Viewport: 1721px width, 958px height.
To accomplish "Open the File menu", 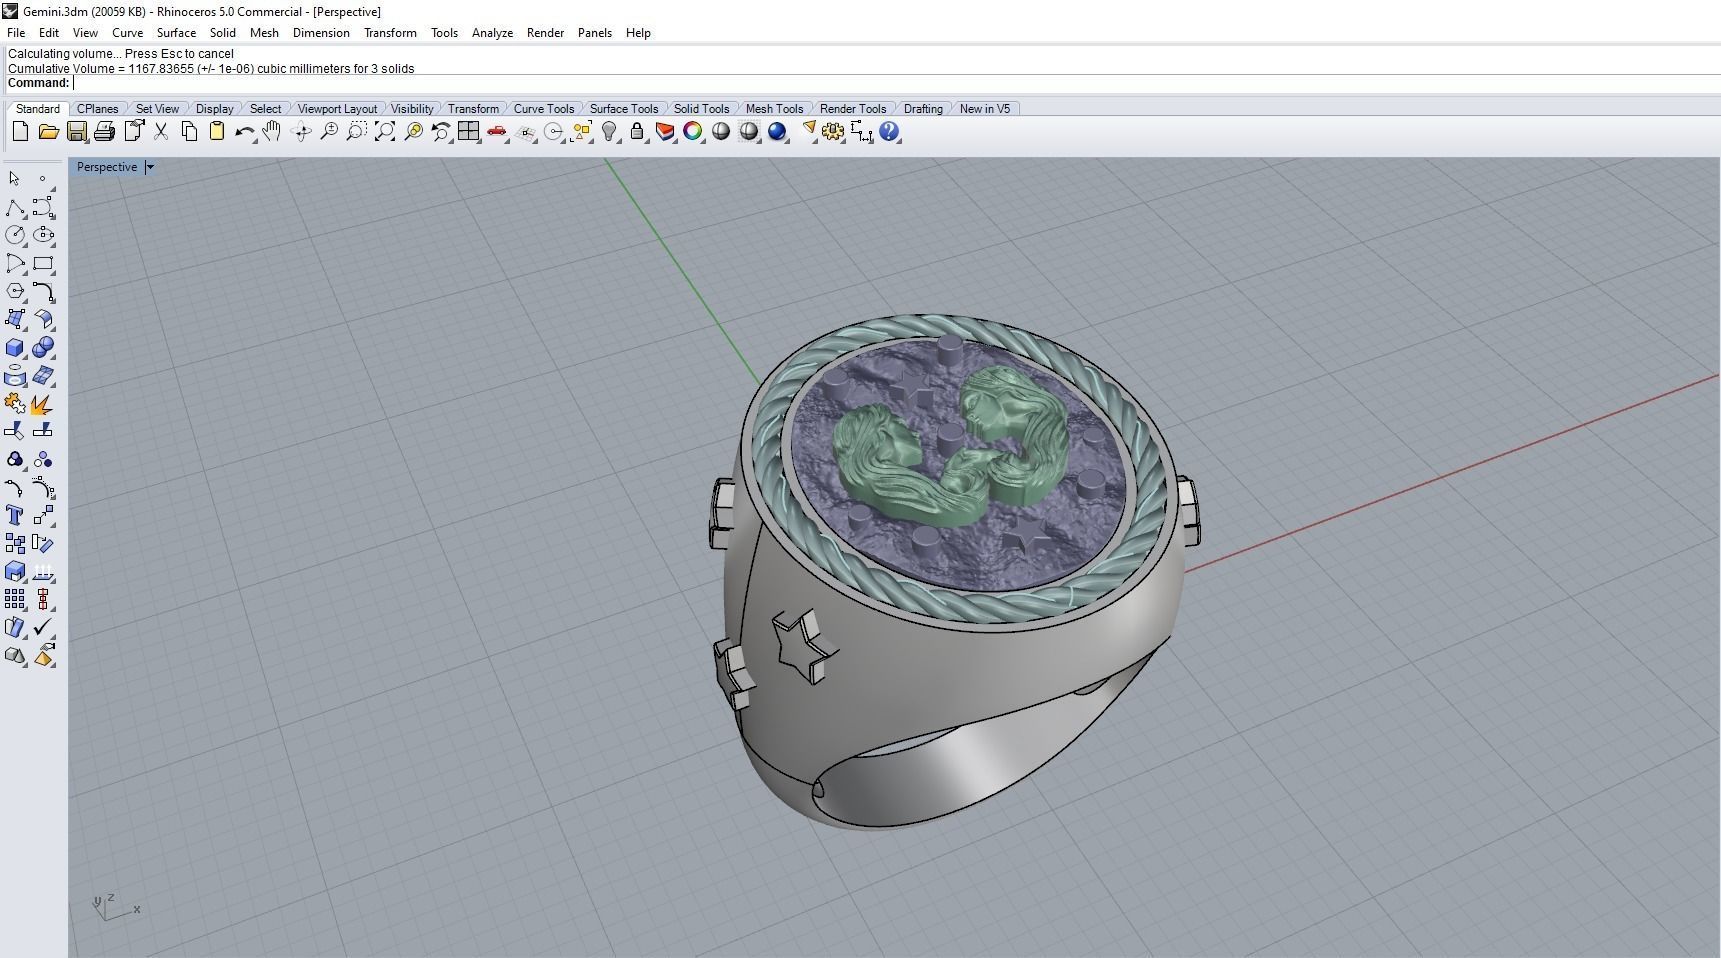I will pos(16,33).
